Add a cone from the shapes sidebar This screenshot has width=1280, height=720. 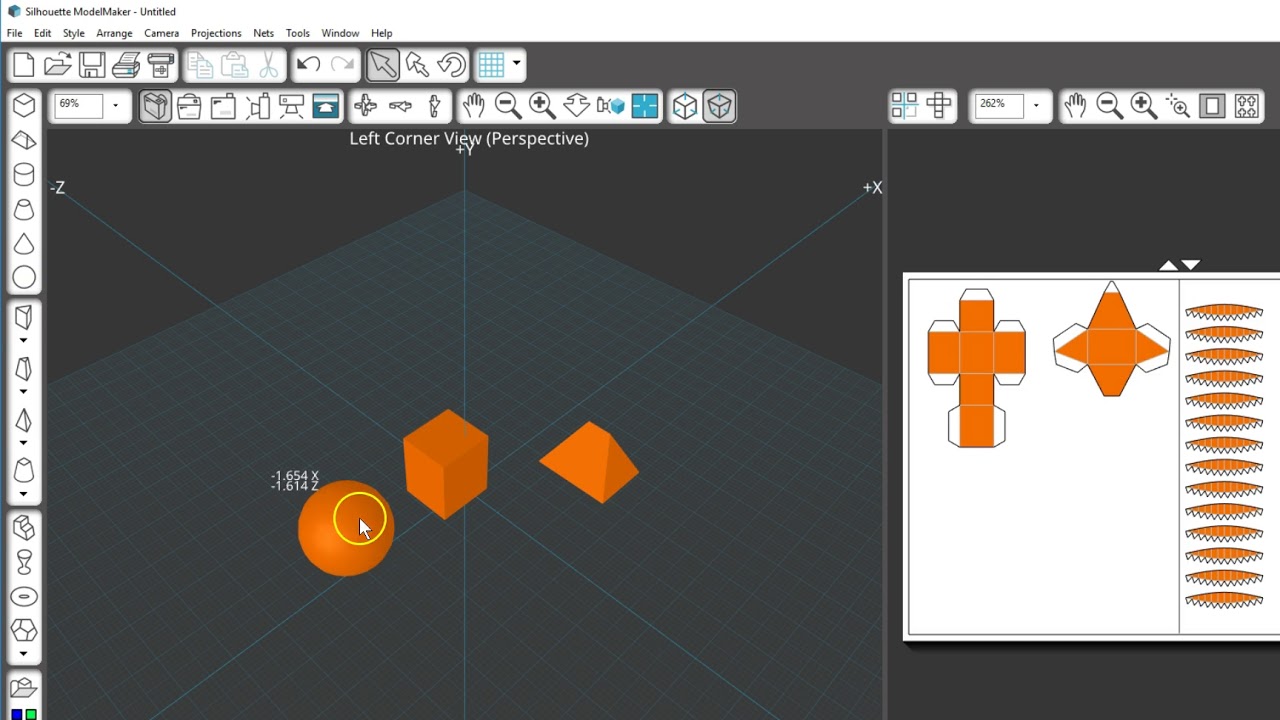(24, 244)
